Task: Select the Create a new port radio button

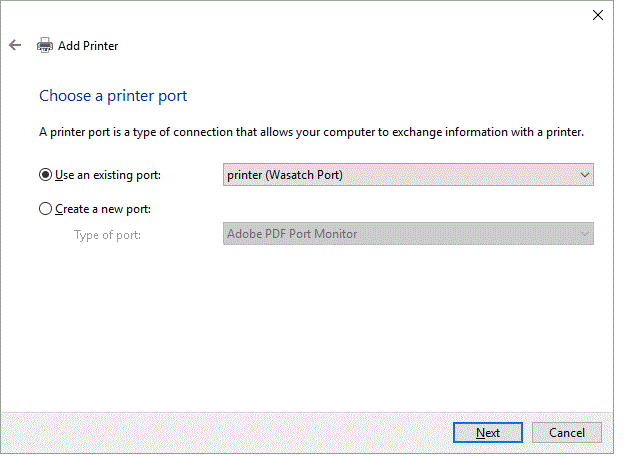Action: click(x=45, y=209)
